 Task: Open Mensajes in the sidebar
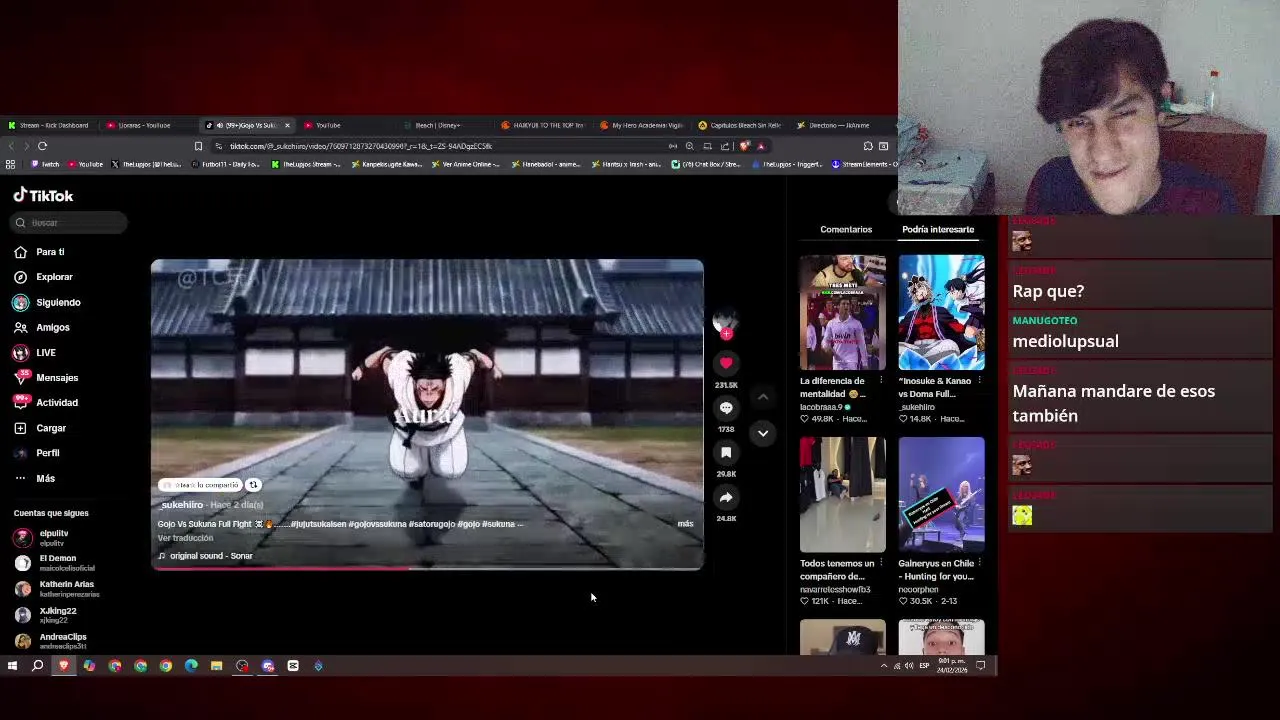pyautogui.click(x=46, y=378)
